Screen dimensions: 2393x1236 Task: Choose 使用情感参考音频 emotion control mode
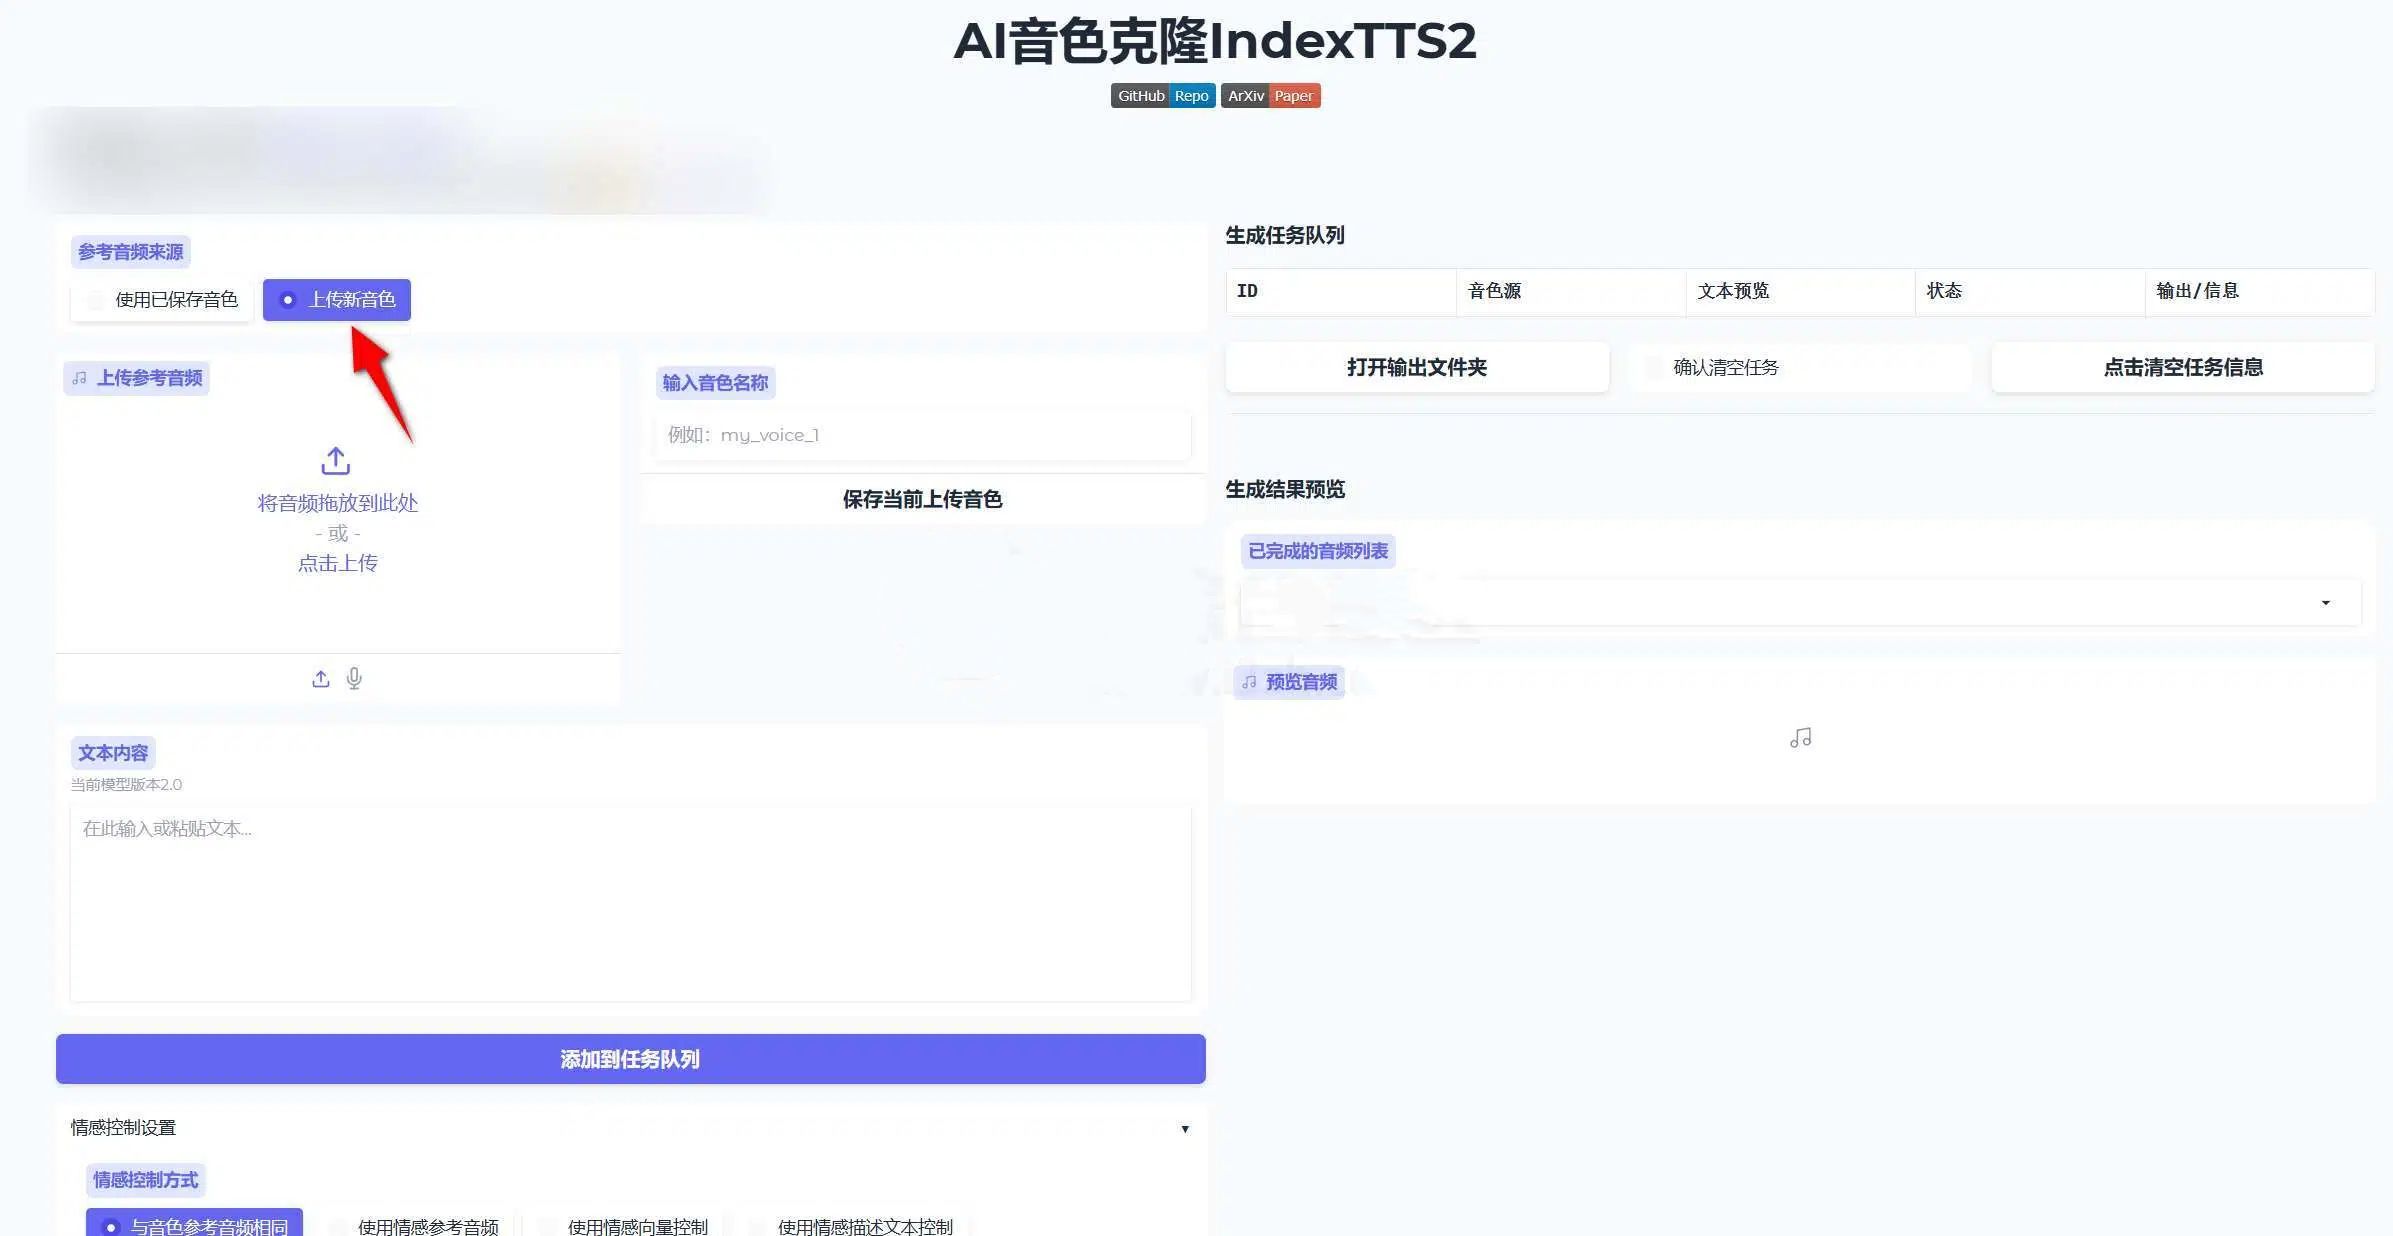[x=340, y=1226]
